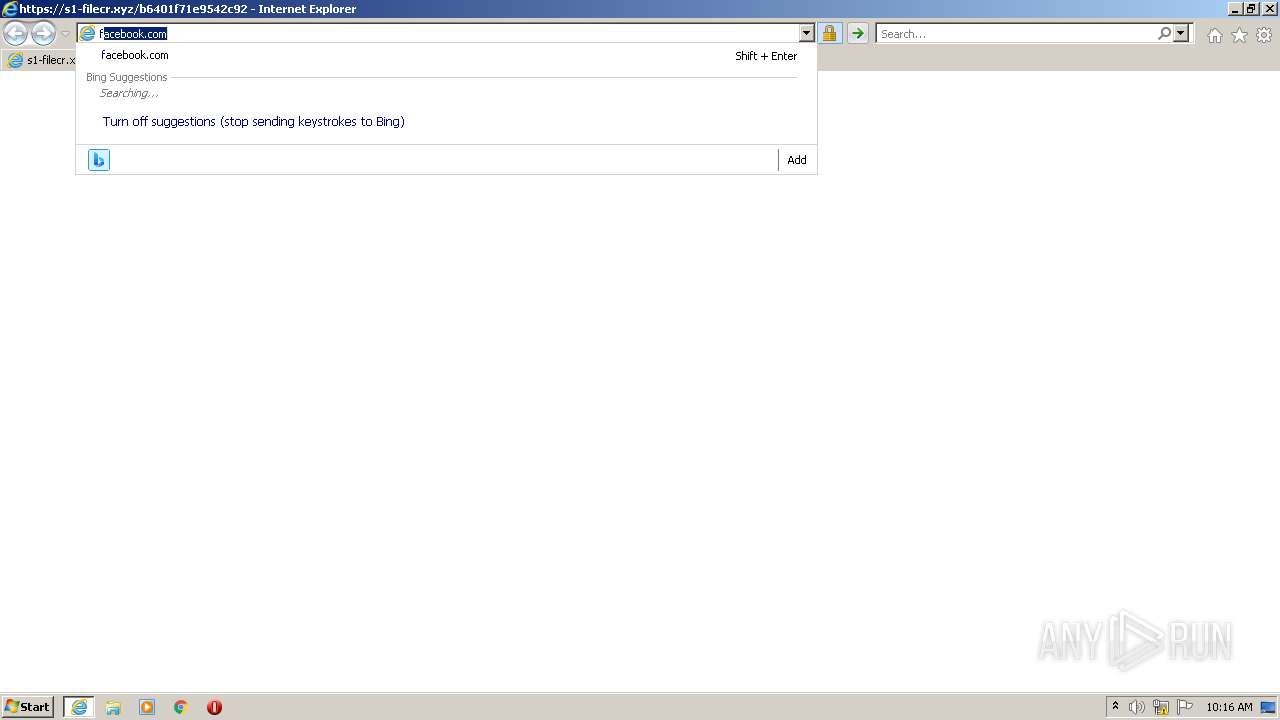This screenshot has height=720, width=1280.
Task: Click the magnifier search icon
Action: click(x=1164, y=34)
